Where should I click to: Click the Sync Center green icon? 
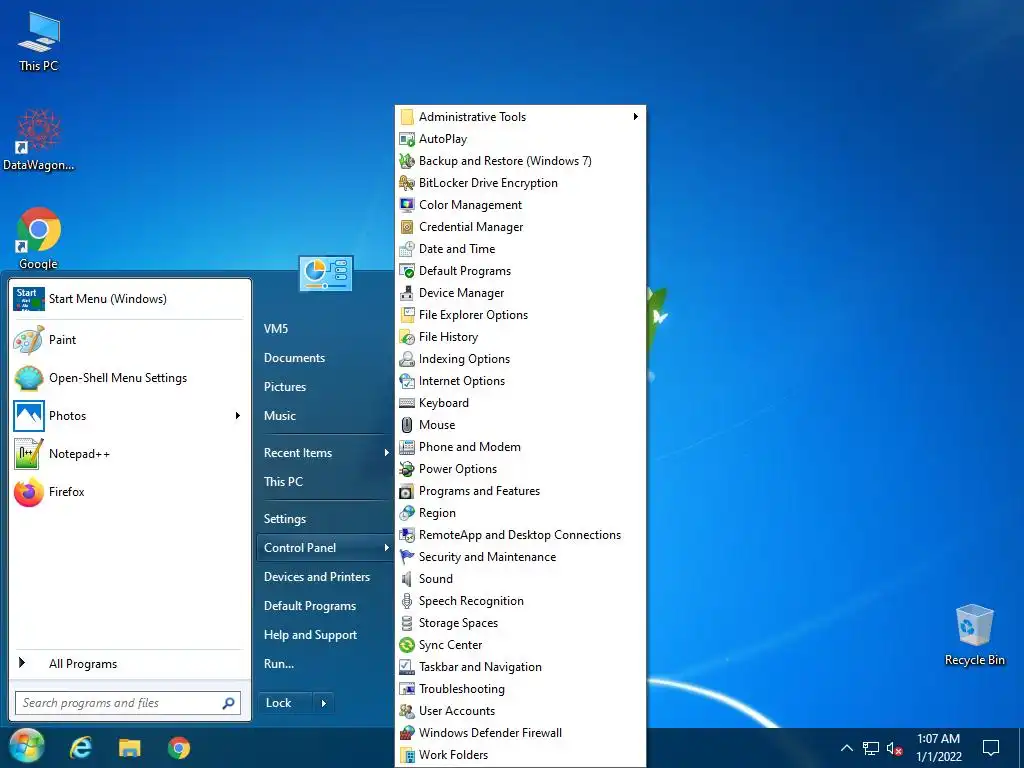coord(407,645)
